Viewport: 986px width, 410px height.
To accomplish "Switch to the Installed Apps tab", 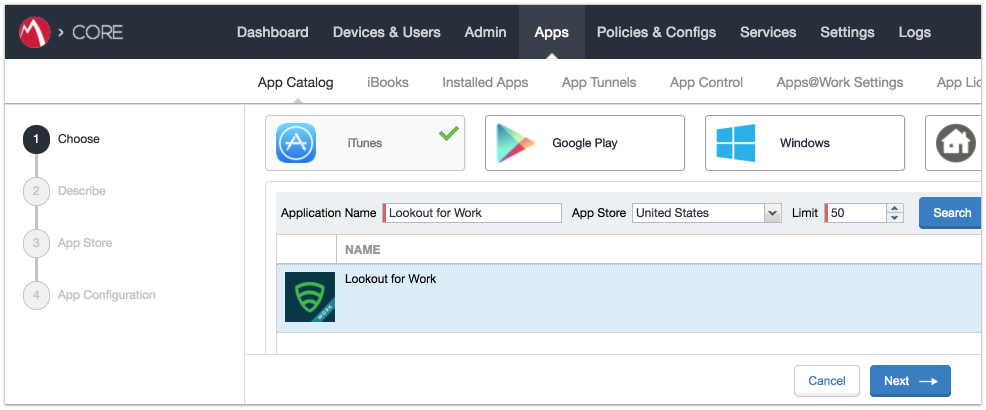I will coord(485,82).
